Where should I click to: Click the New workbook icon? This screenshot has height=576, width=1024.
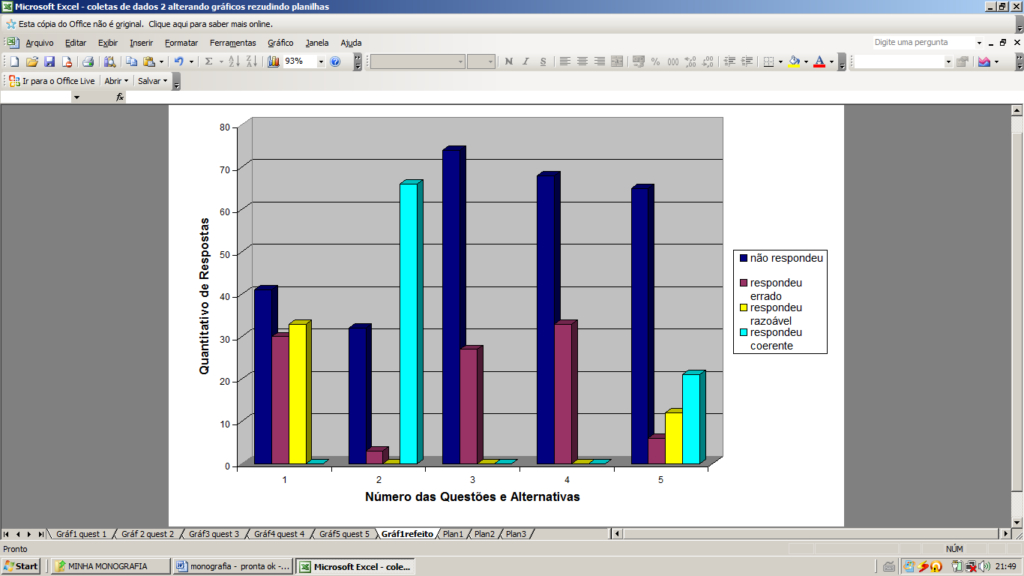point(14,62)
